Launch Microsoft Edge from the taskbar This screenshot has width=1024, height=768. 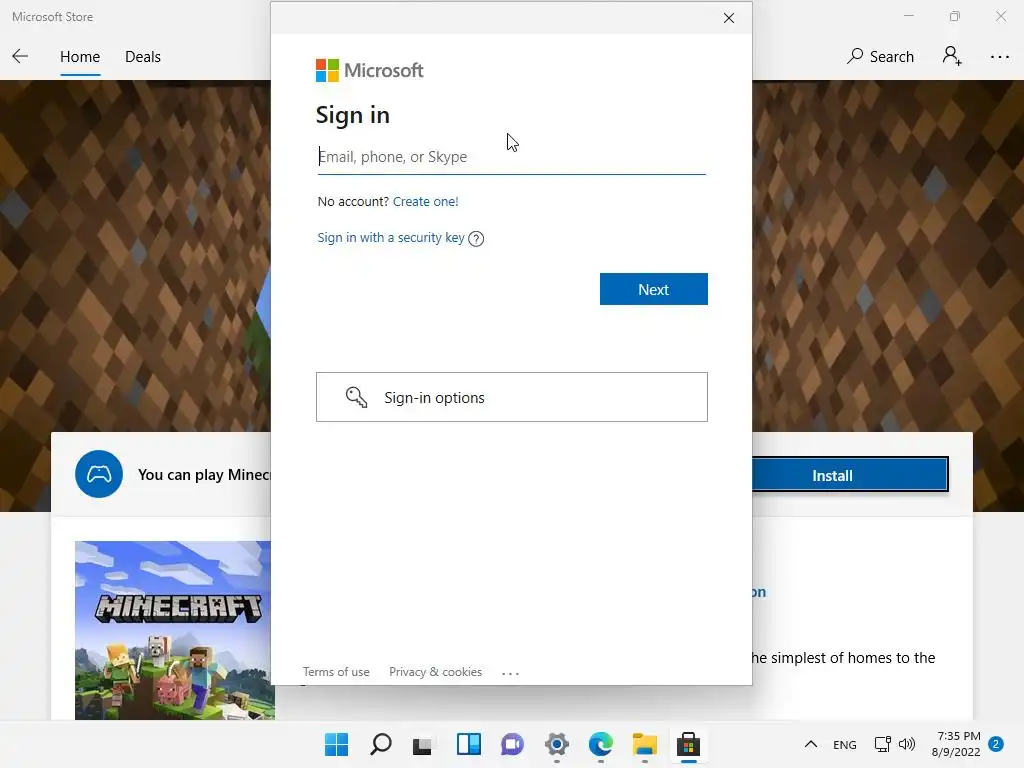[601, 744]
